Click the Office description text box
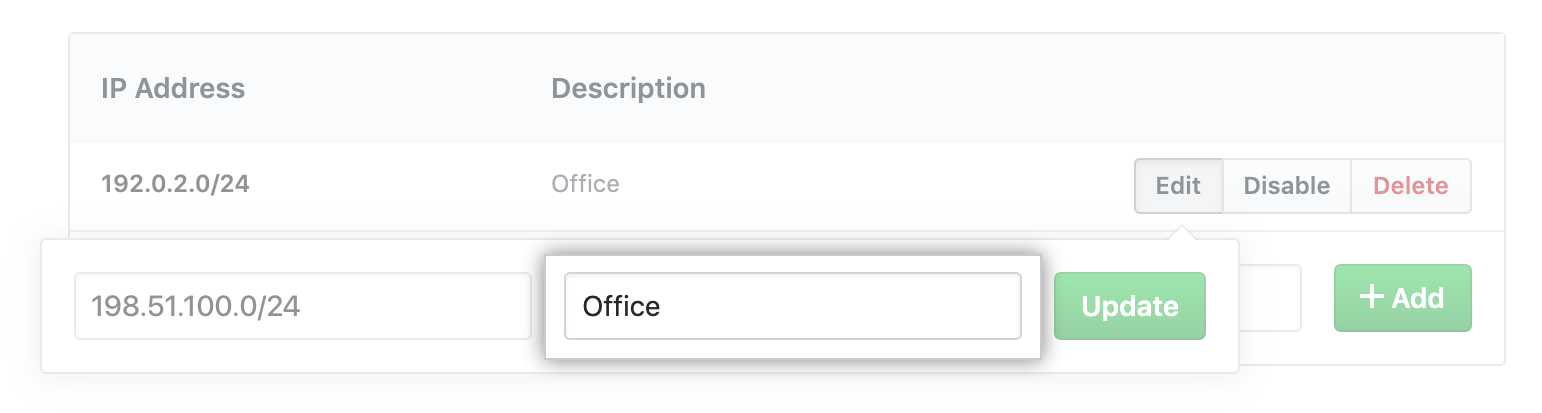Screen dimensions: 1542x413 (792, 305)
